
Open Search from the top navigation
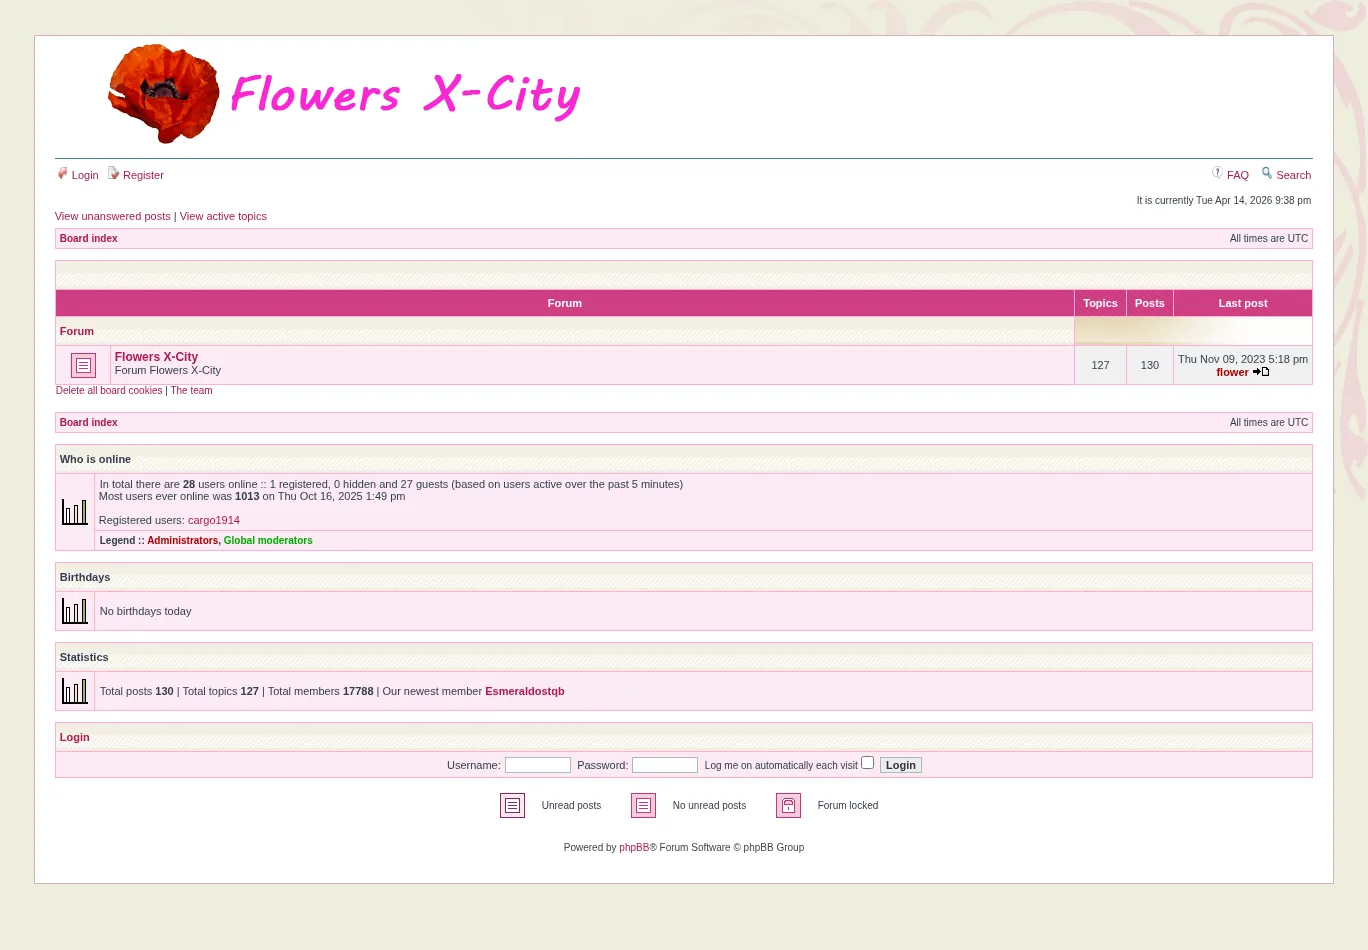tap(1292, 175)
